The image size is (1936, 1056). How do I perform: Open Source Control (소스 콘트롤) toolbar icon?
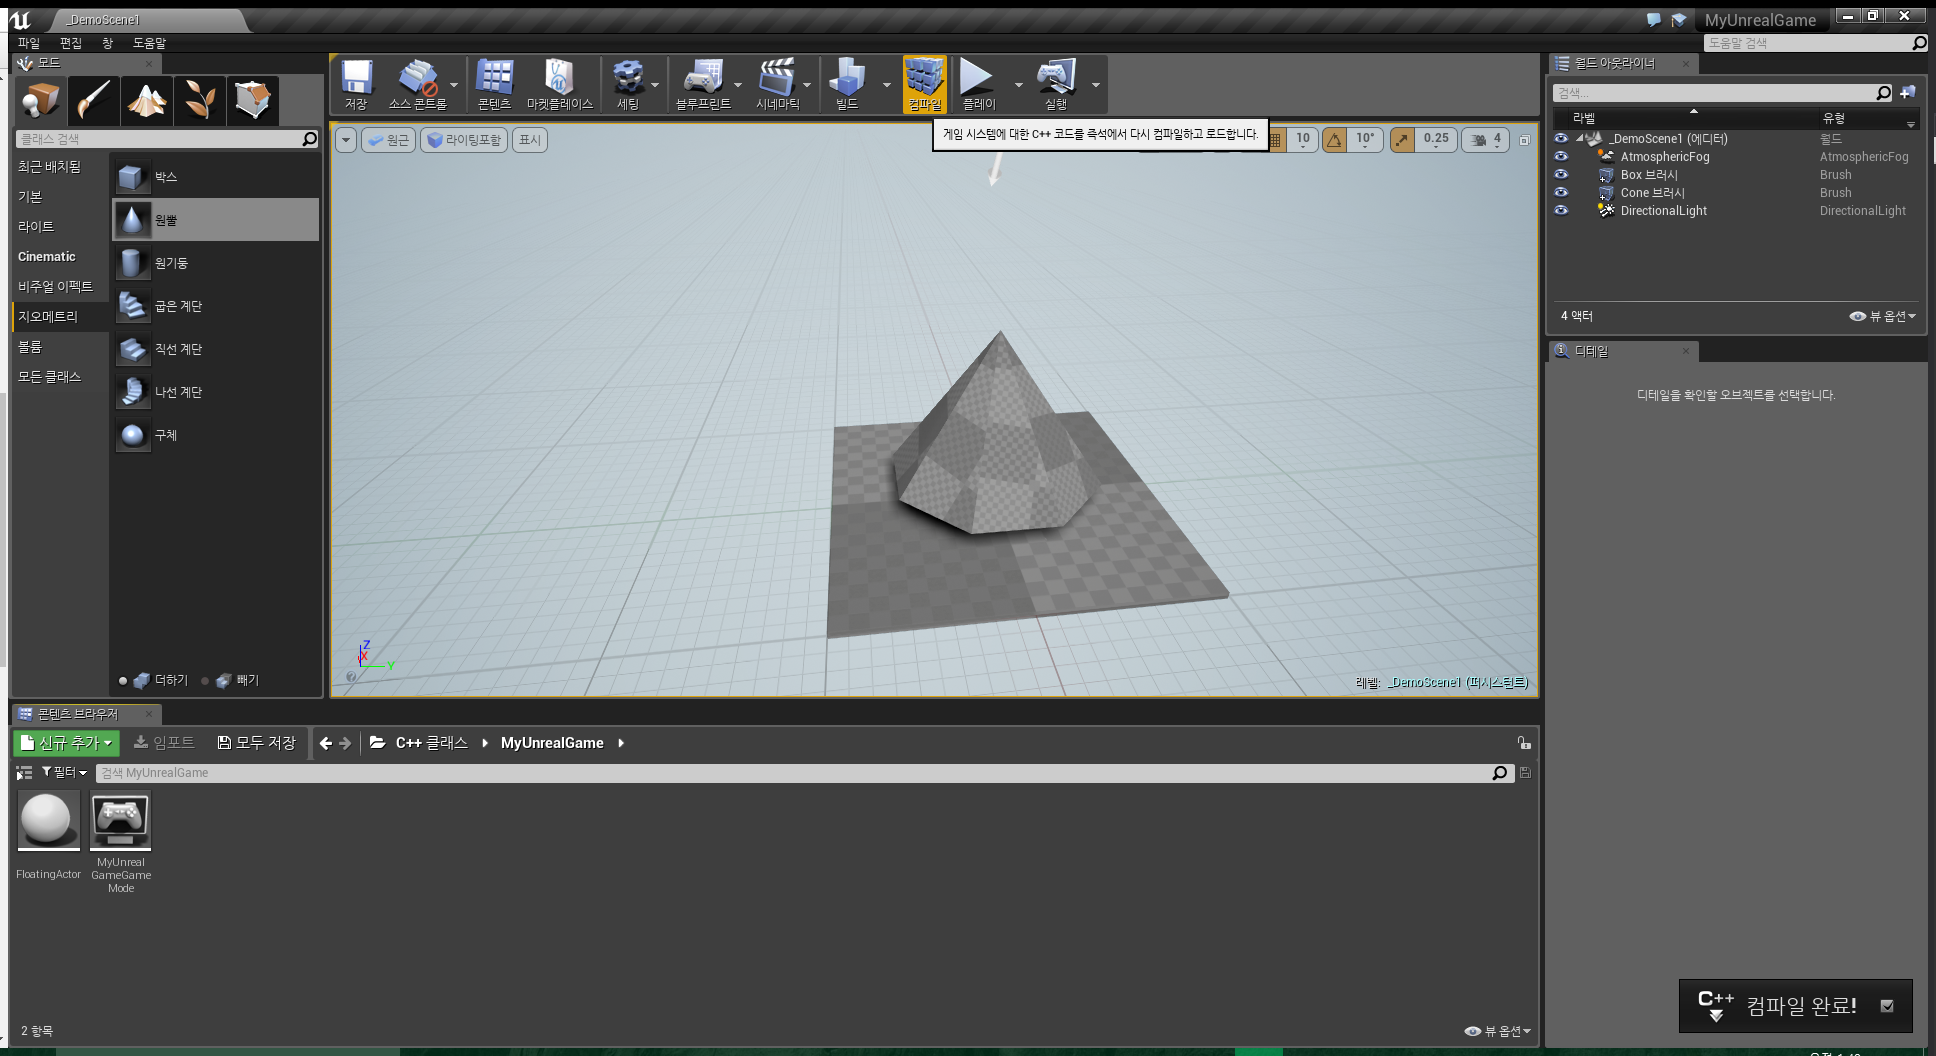click(x=417, y=84)
